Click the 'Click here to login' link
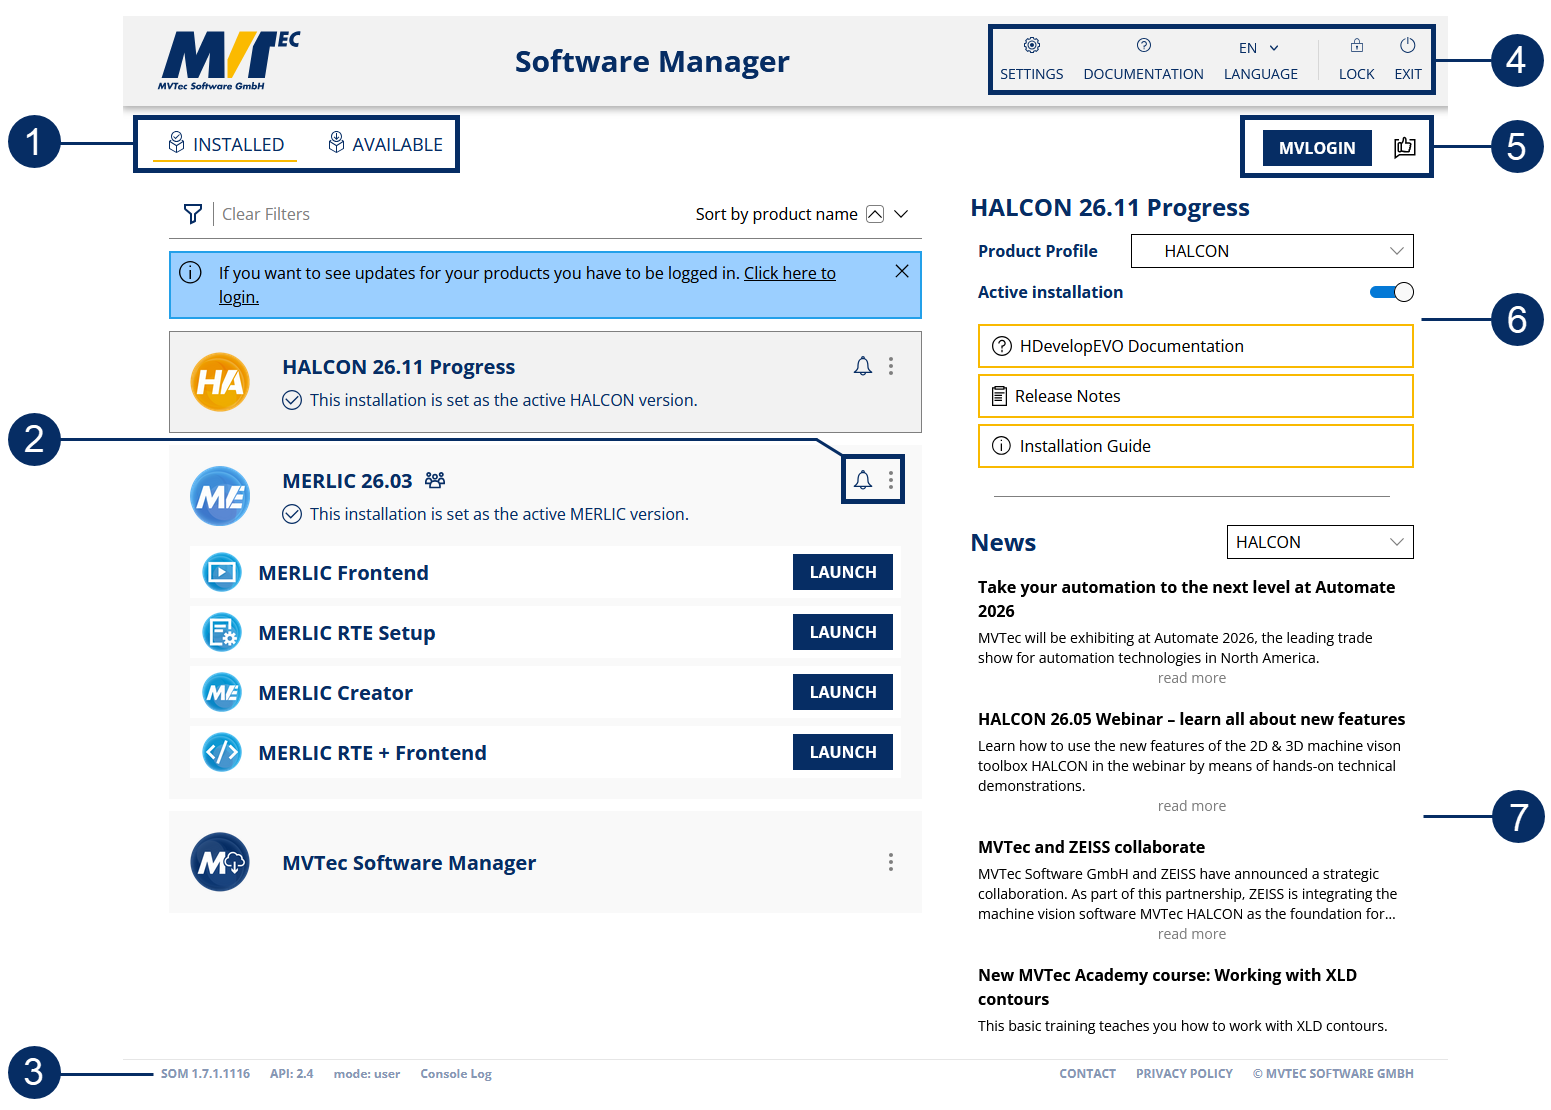 point(789,273)
